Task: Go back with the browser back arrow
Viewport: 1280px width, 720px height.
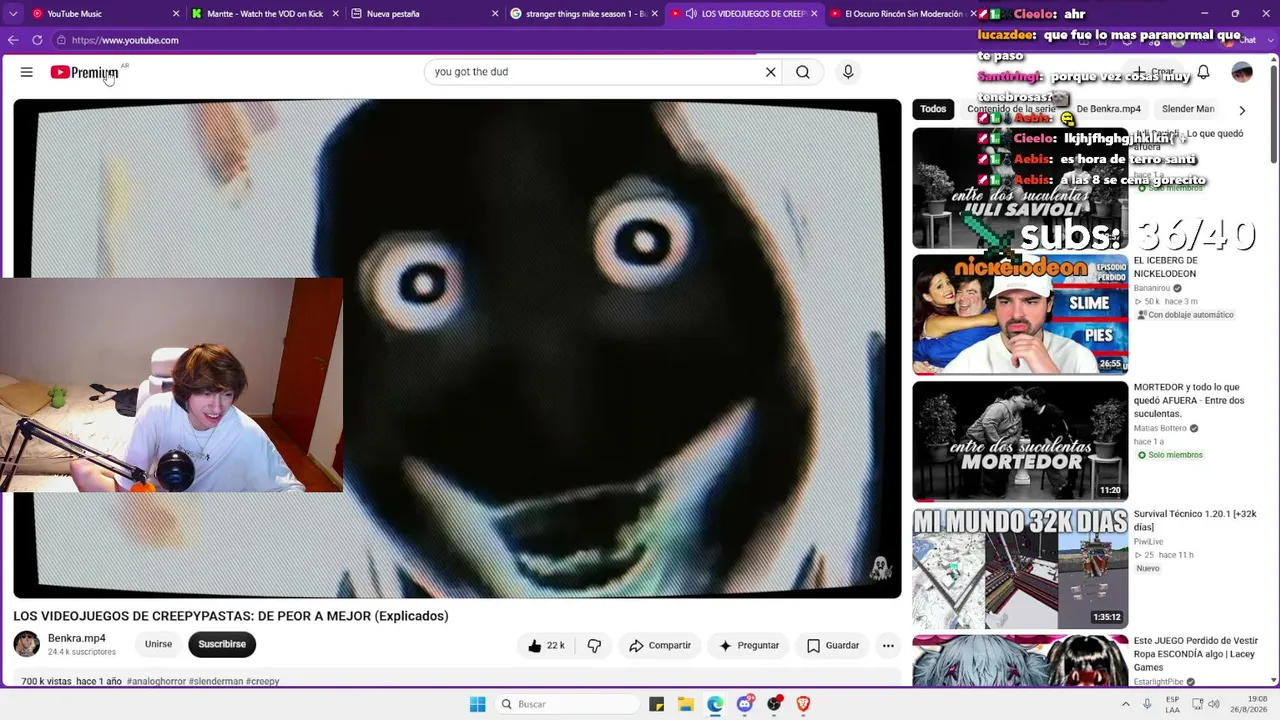Action: [13, 40]
